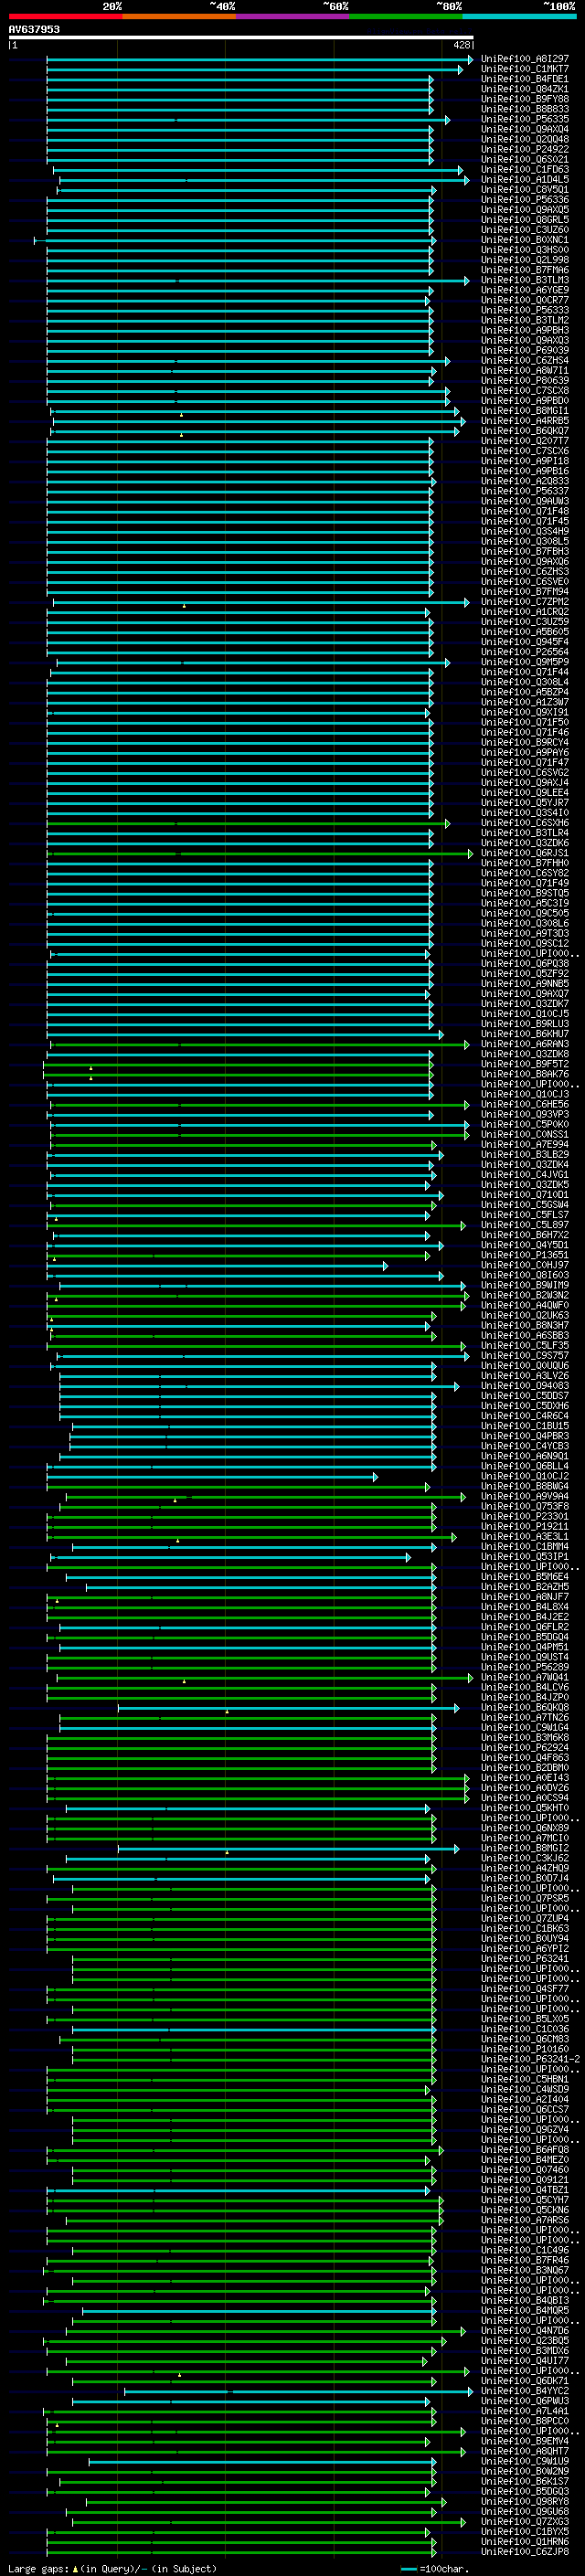Open hit UniRef100_P13651
The height and width of the screenshot is (2576, 585).
pyautogui.click(x=524, y=1255)
